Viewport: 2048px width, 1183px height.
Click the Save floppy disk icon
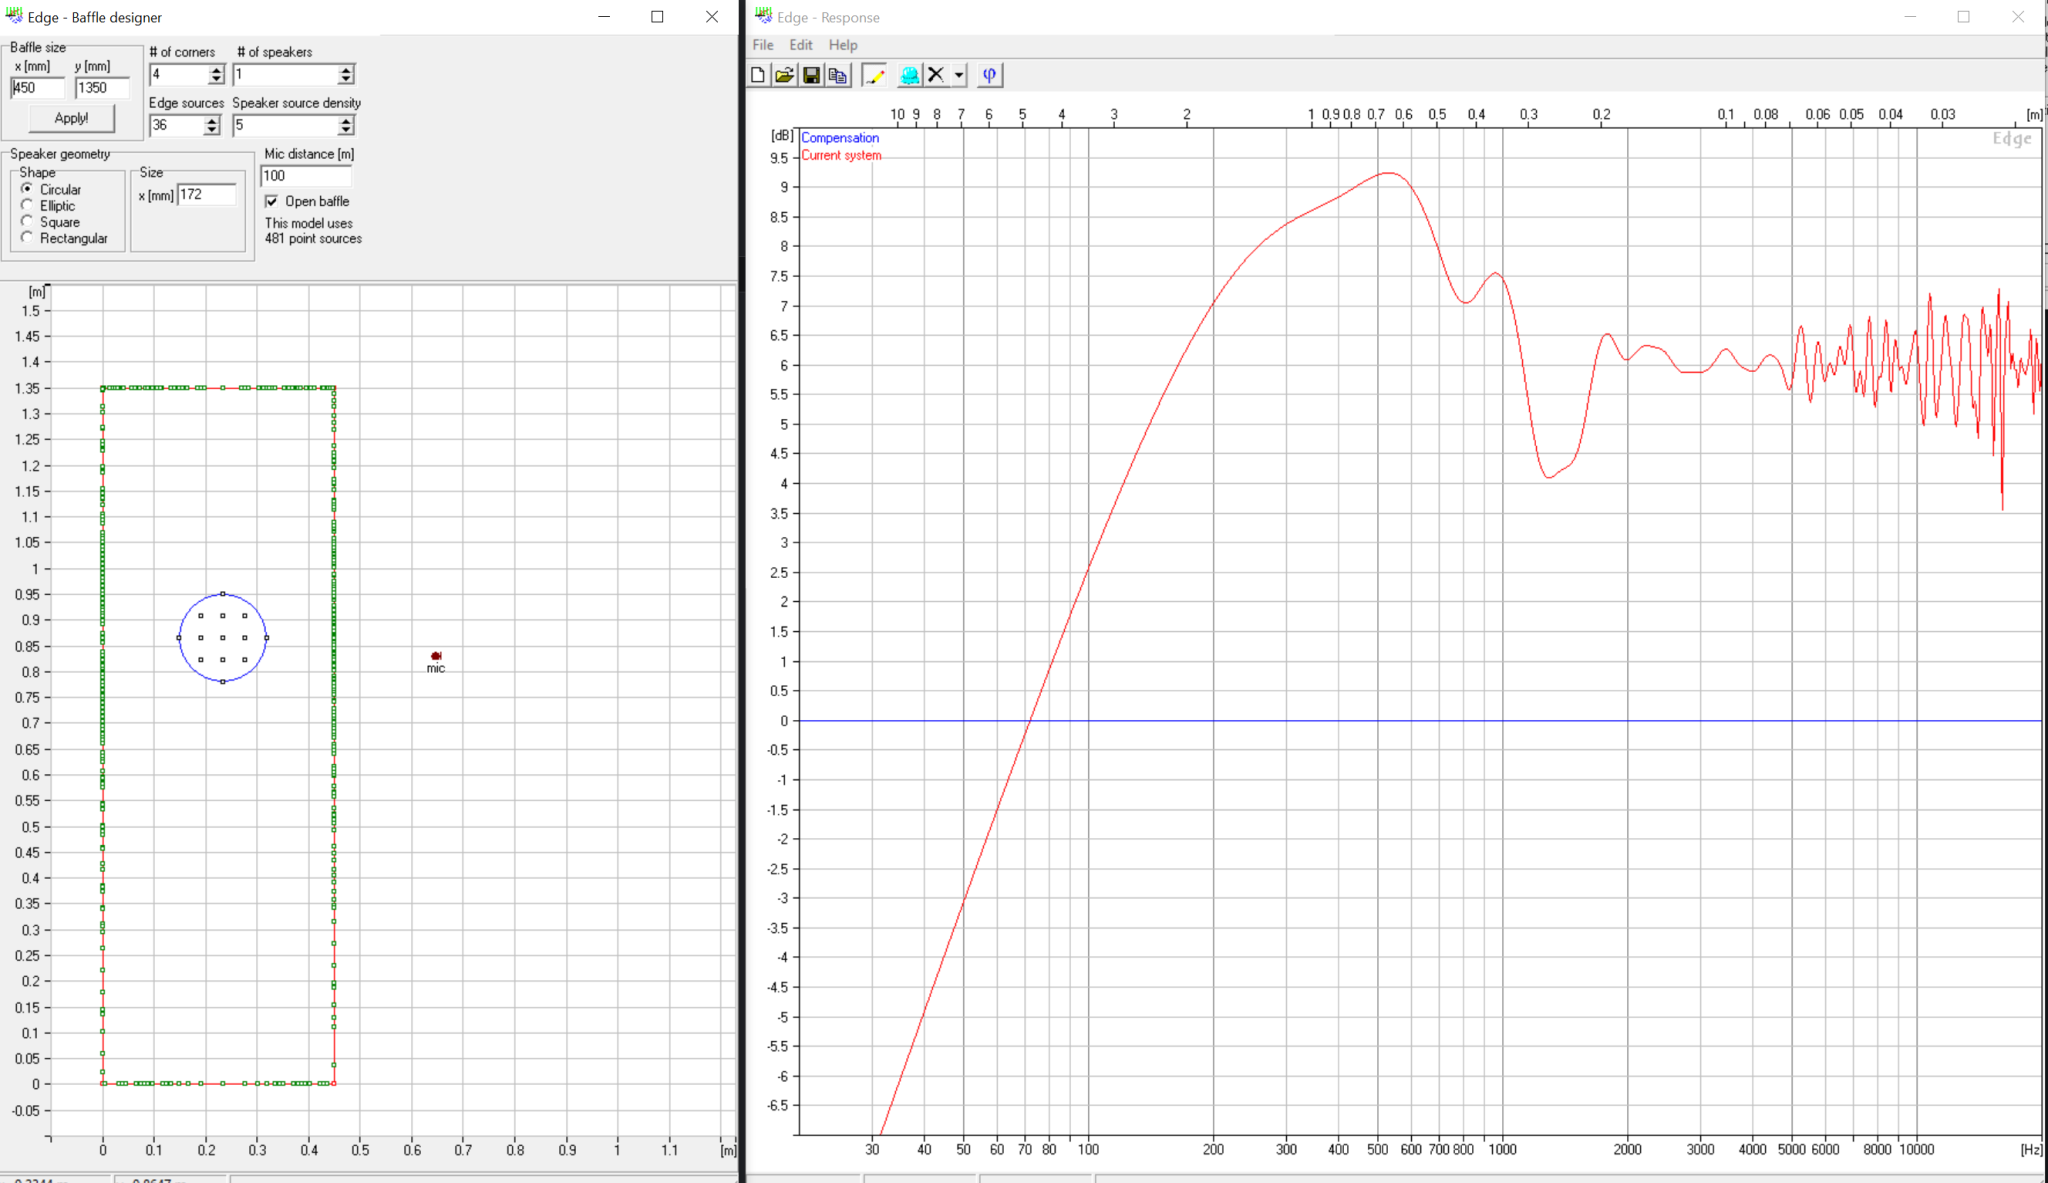(811, 75)
